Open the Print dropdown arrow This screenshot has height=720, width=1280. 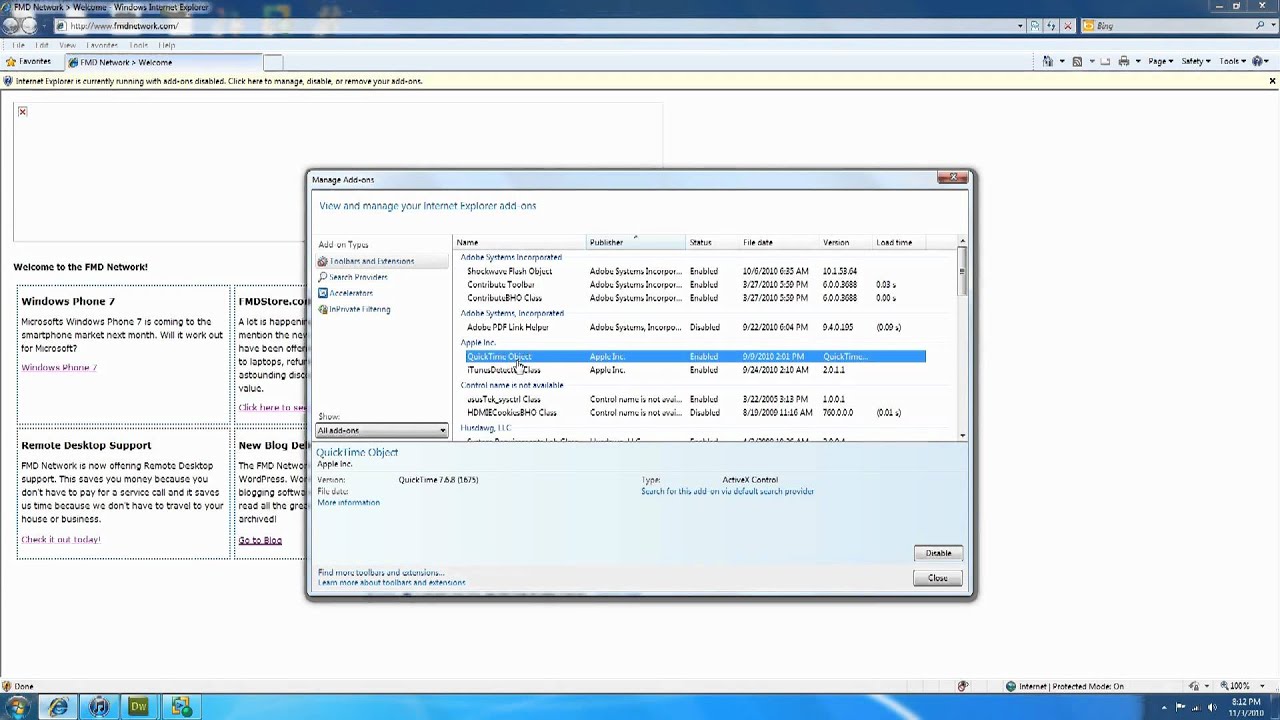click(1137, 61)
